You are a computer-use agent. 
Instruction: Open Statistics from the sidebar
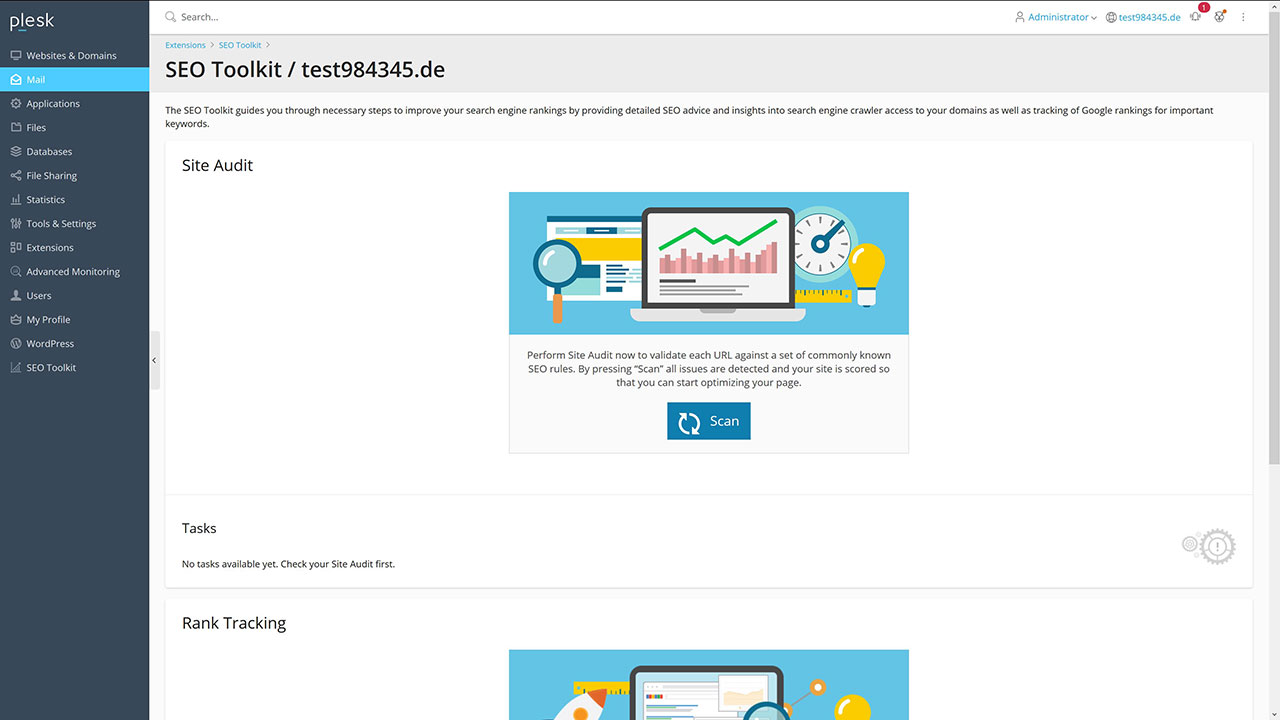pos(74,200)
